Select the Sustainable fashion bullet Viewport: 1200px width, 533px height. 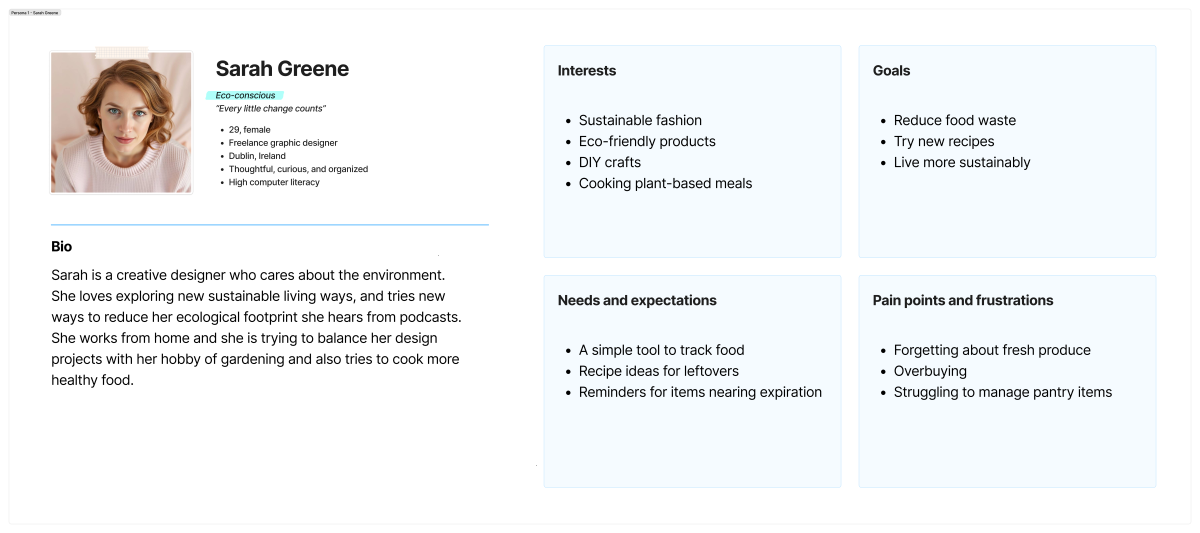pyautogui.click(x=640, y=120)
